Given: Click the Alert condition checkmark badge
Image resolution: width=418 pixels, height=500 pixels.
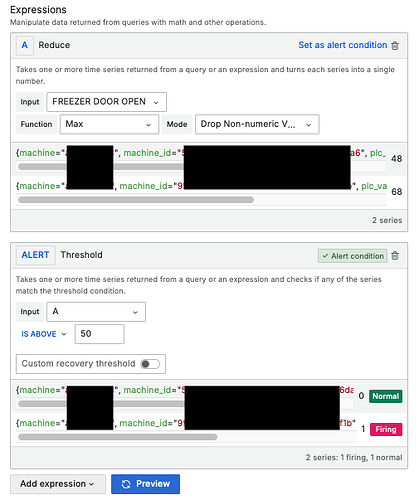Looking at the screenshot, I should pos(353,256).
